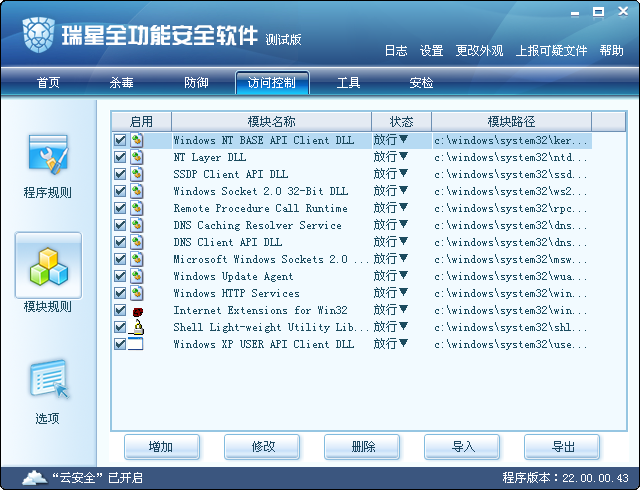The image size is (640, 490).
Task: Click the “云安全” 已开启 status text
Action: [98, 478]
